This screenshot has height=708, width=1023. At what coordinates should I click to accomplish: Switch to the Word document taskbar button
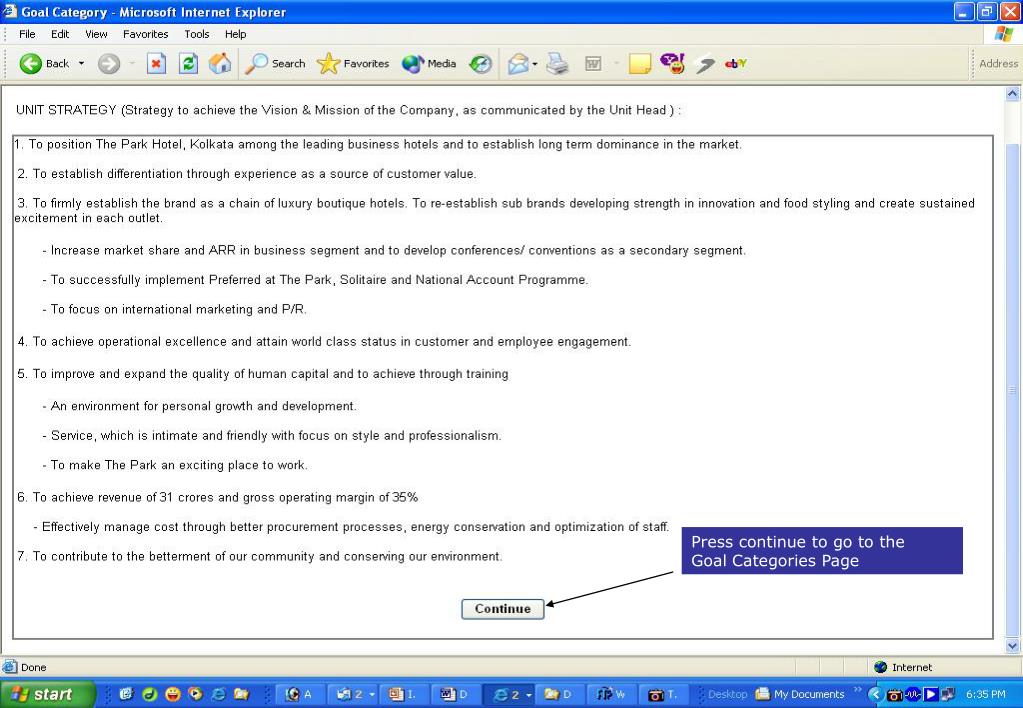coord(454,694)
